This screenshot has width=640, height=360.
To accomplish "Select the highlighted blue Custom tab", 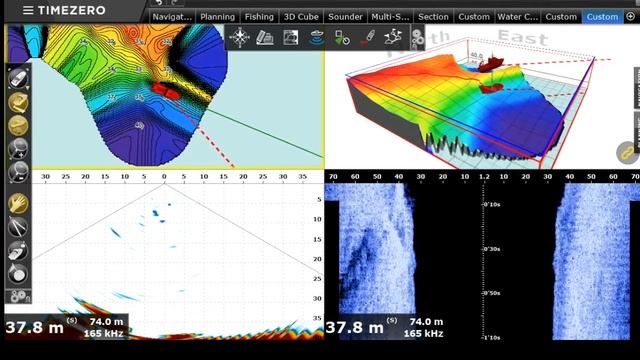I will coord(602,17).
